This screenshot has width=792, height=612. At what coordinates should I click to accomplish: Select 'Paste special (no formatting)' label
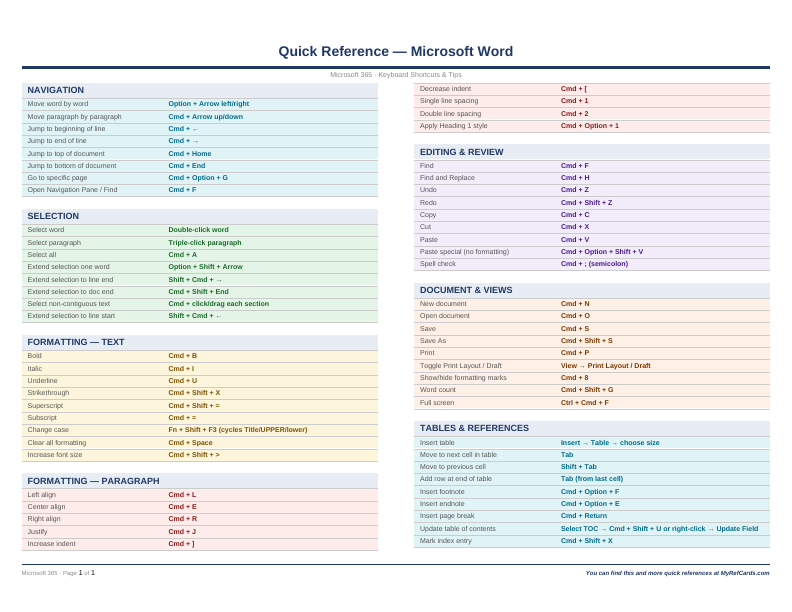[465, 252]
